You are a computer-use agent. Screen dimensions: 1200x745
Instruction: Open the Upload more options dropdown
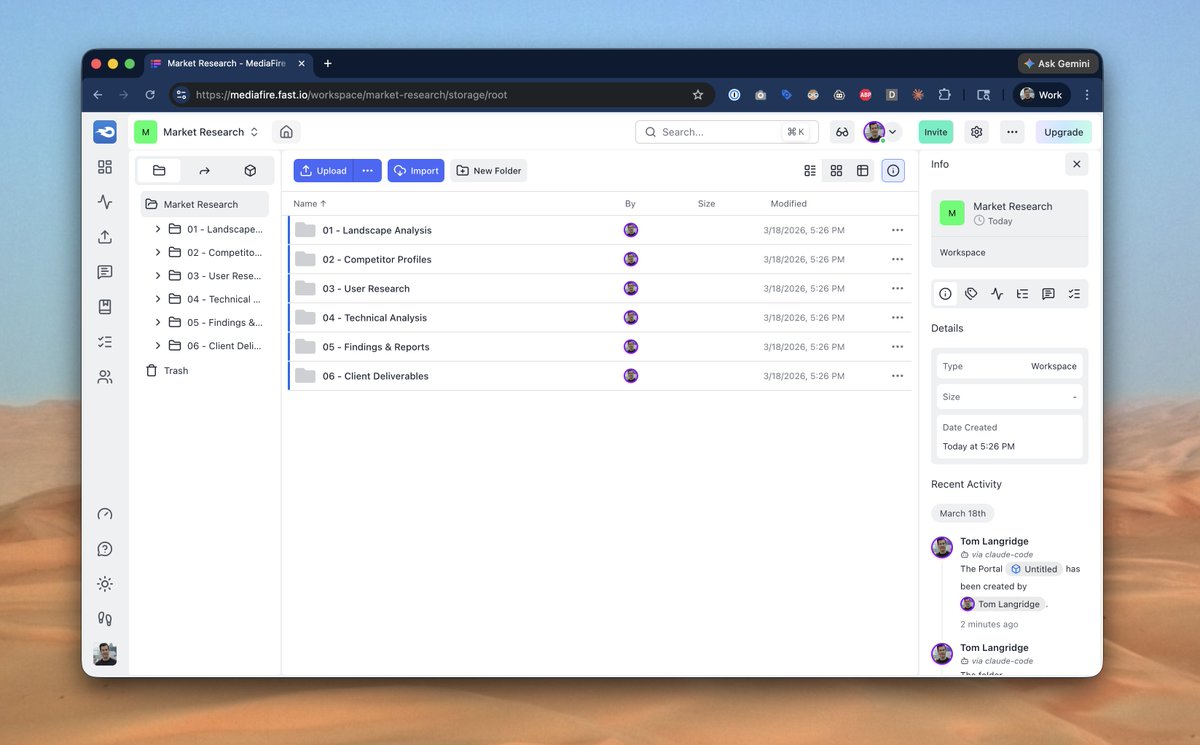[x=368, y=171]
